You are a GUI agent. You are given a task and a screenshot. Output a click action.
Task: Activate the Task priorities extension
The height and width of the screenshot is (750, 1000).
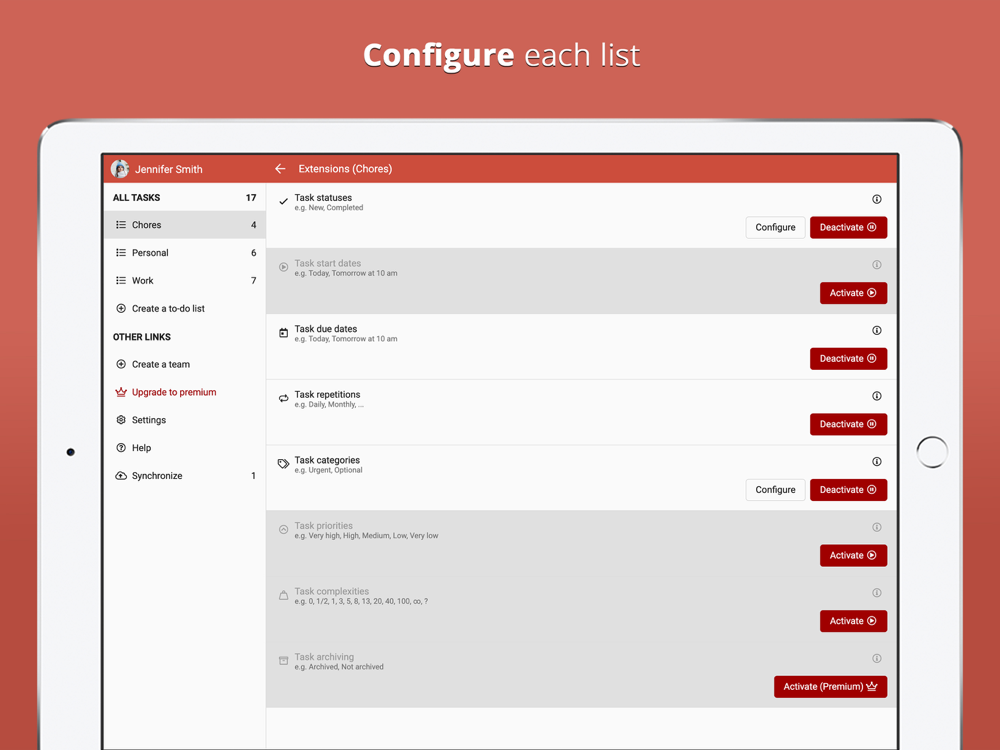(853, 555)
